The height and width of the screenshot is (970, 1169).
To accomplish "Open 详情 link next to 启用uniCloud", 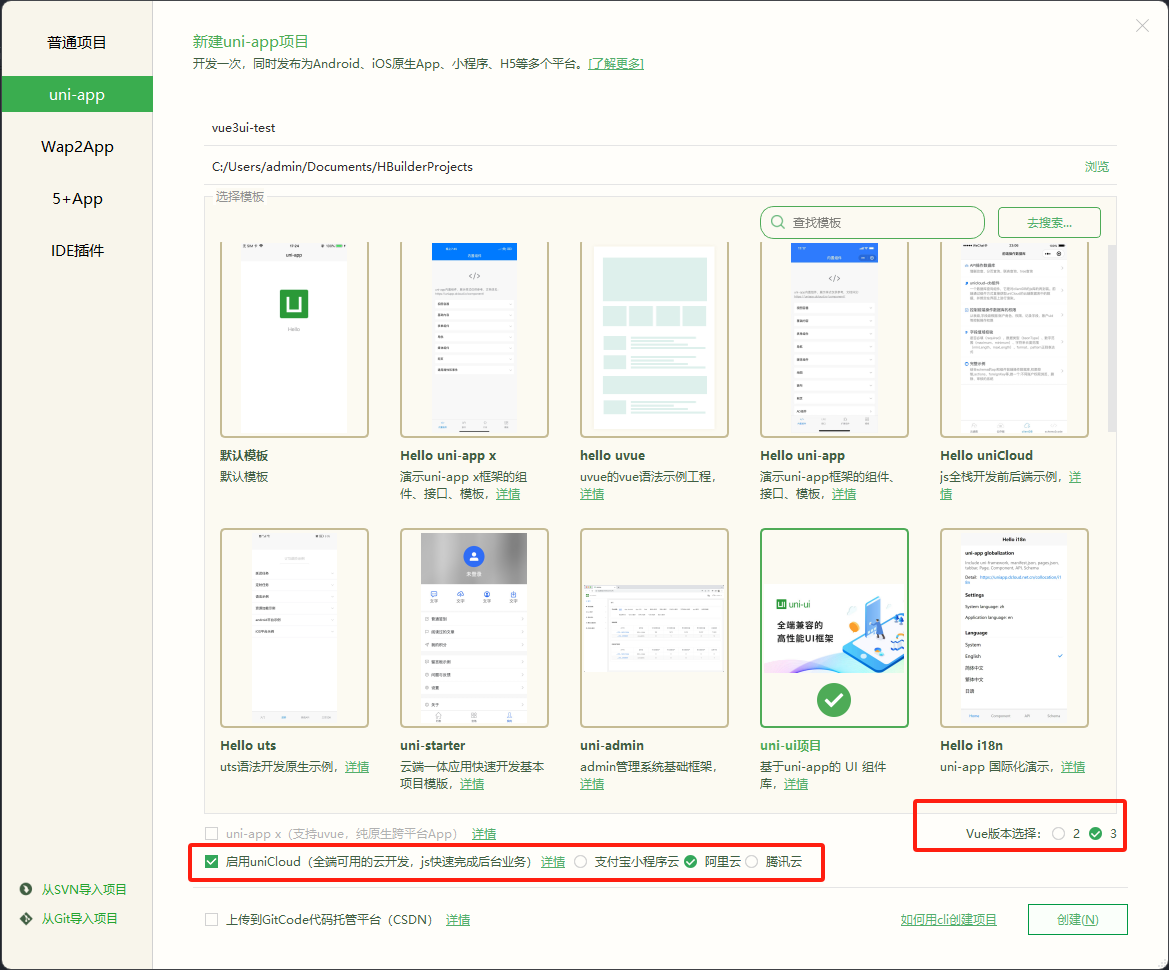I will (553, 861).
